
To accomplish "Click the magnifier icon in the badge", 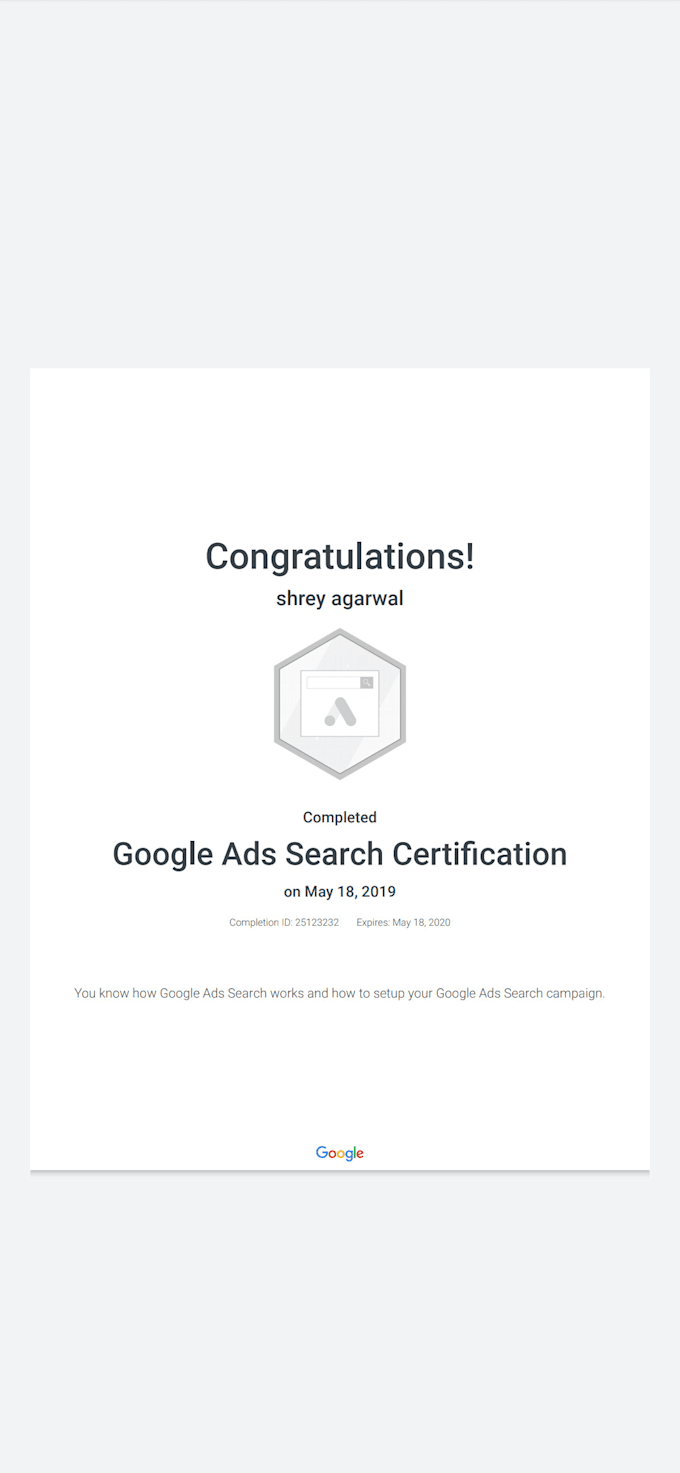I will click(x=367, y=683).
